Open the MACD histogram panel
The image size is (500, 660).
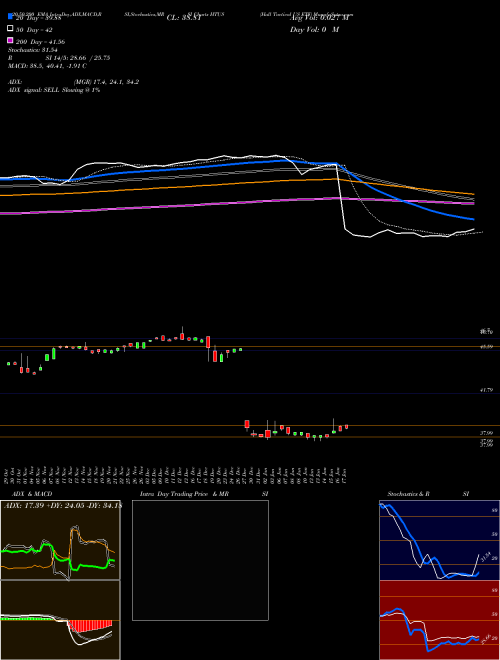(x=60, y=620)
